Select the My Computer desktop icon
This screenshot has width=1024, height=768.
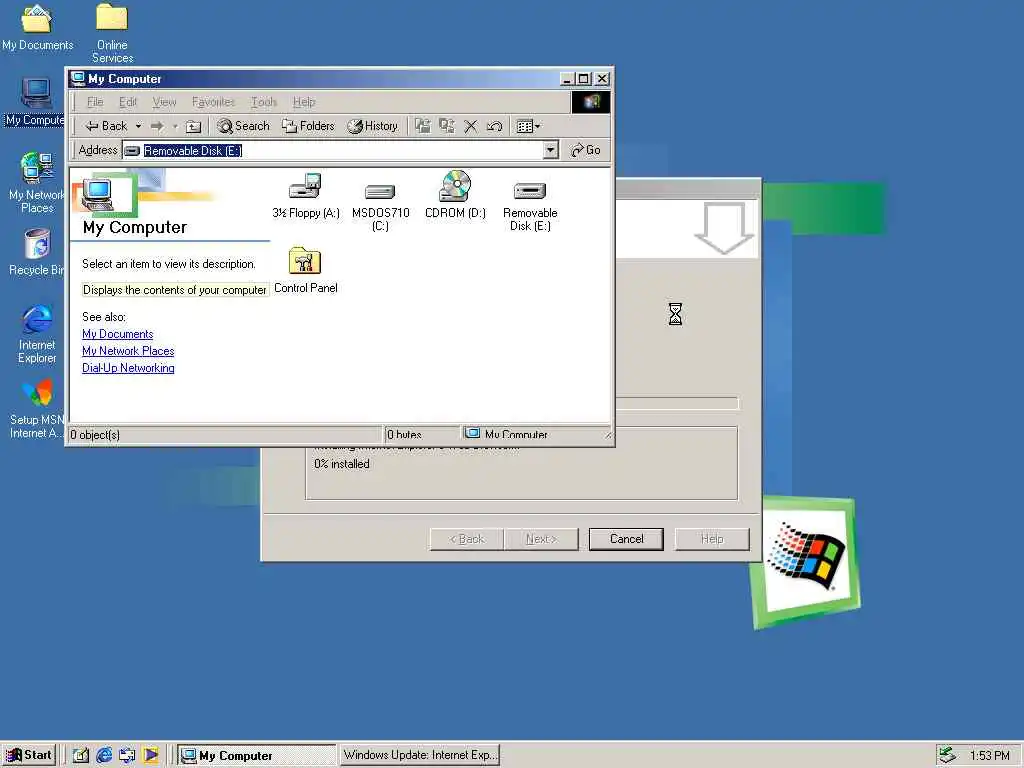pos(35,102)
